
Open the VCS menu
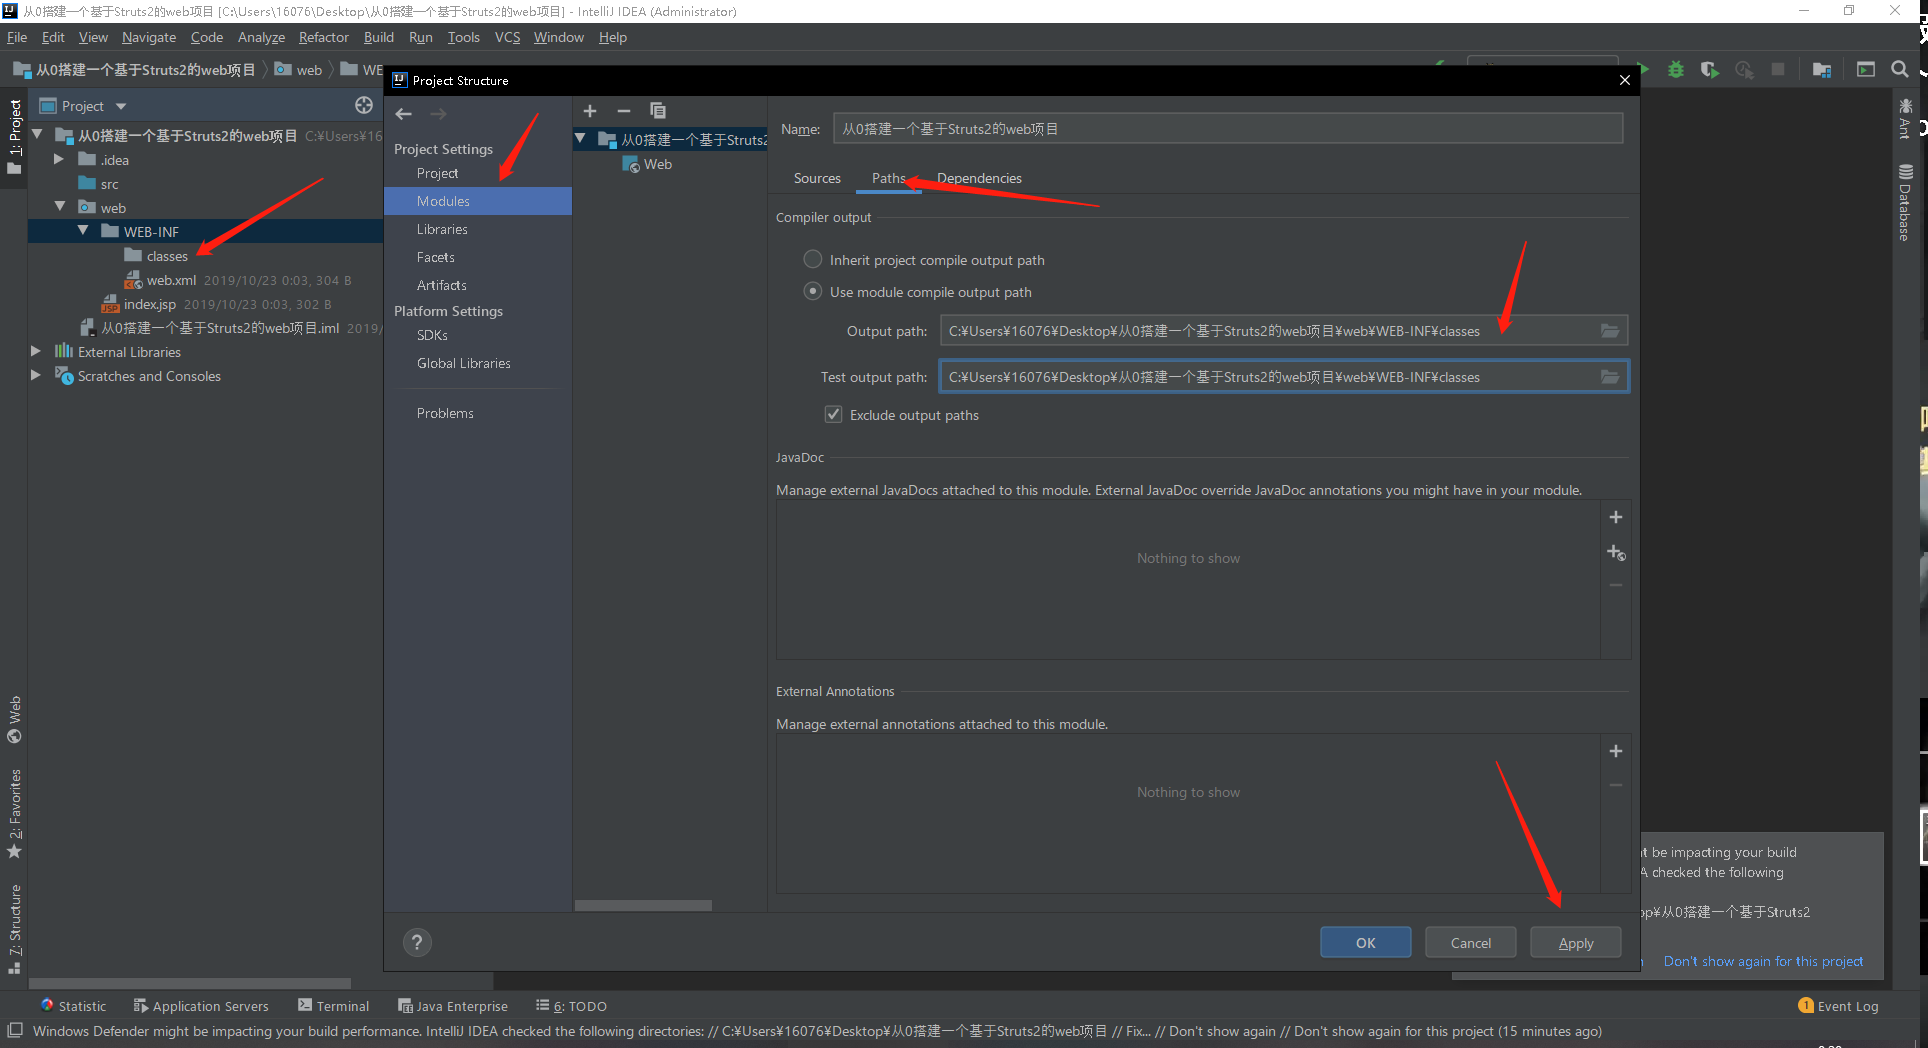click(x=508, y=37)
